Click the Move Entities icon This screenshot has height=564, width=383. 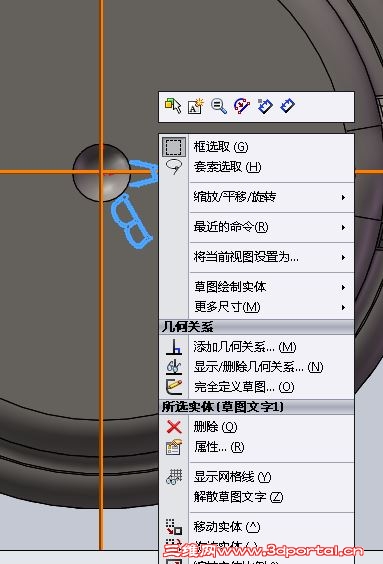[174, 527]
